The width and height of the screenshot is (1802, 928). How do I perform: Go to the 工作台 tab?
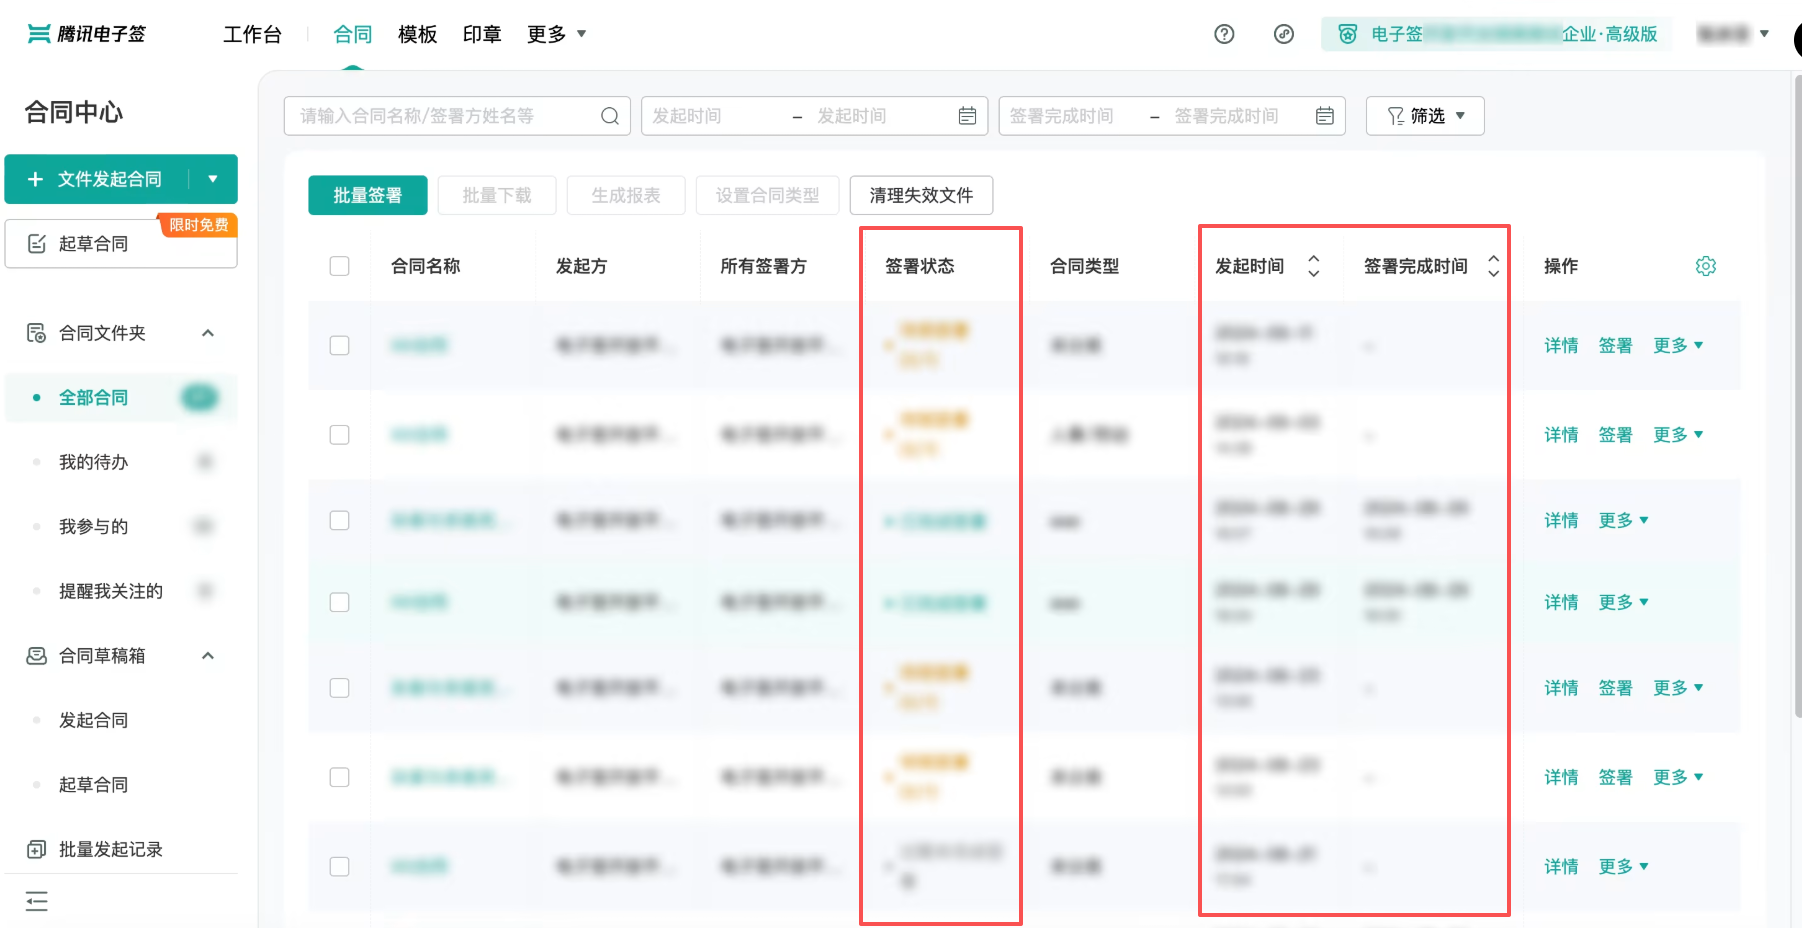coord(252,34)
